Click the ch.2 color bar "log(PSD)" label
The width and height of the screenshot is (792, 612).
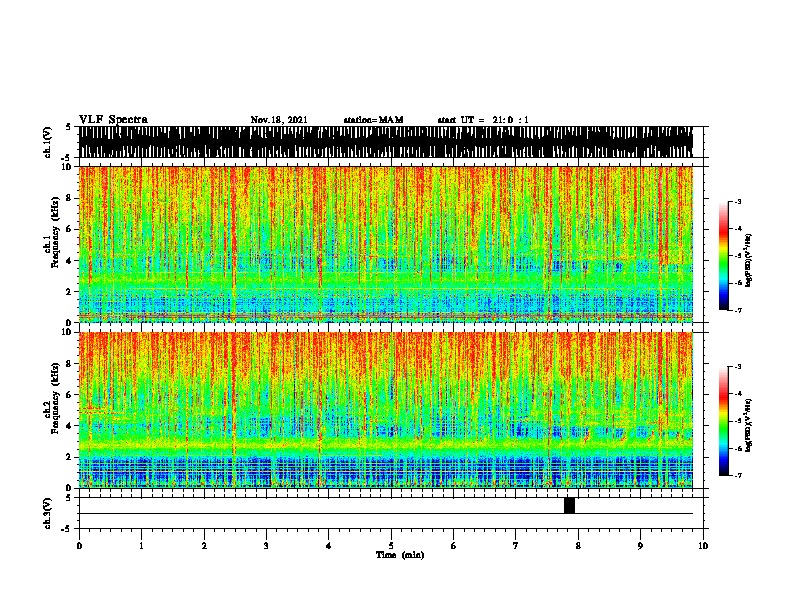[749, 425]
